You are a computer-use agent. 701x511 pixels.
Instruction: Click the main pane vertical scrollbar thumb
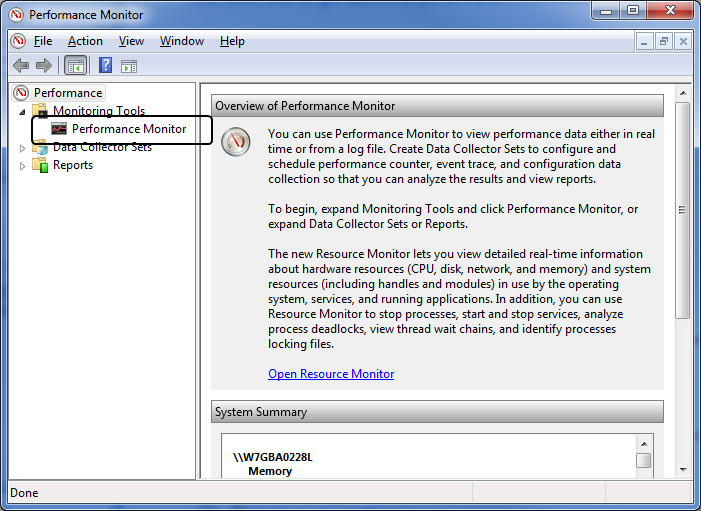tap(683, 210)
